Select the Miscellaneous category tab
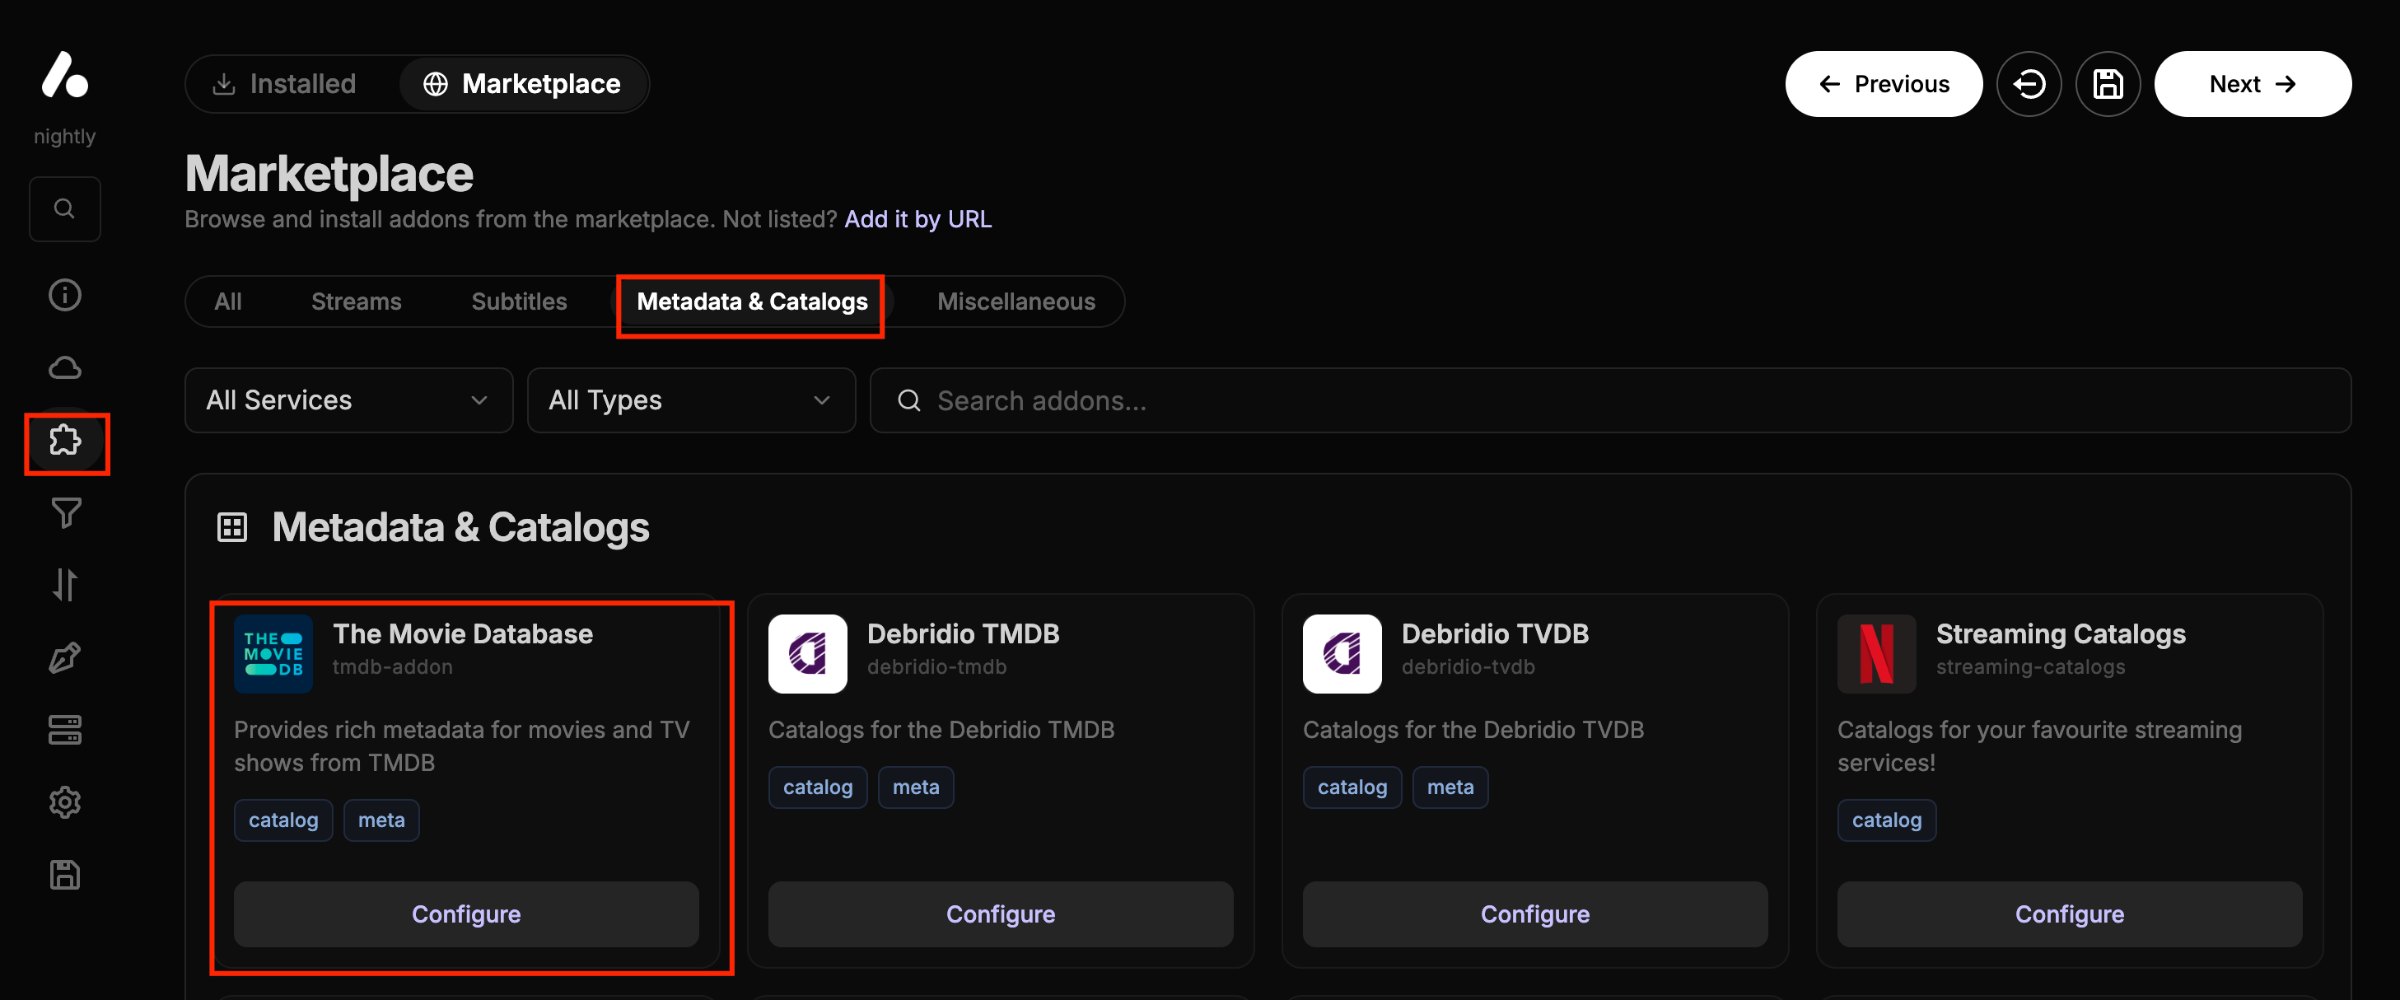This screenshot has width=2400, height=1000. point(1016,302)
